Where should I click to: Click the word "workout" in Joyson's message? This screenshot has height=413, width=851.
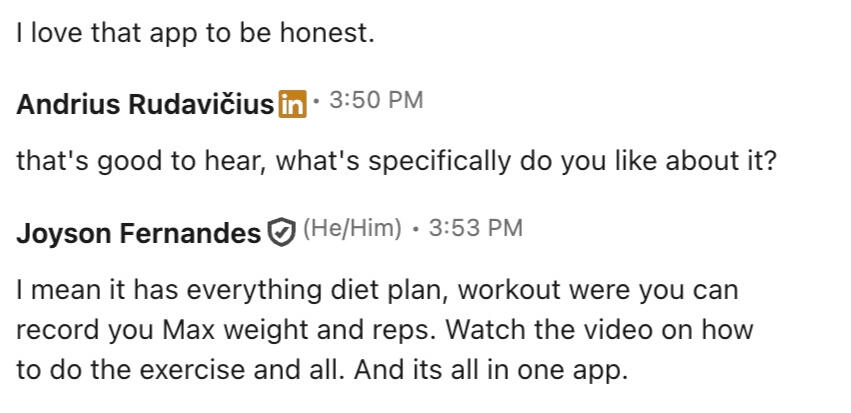(512, 291)
